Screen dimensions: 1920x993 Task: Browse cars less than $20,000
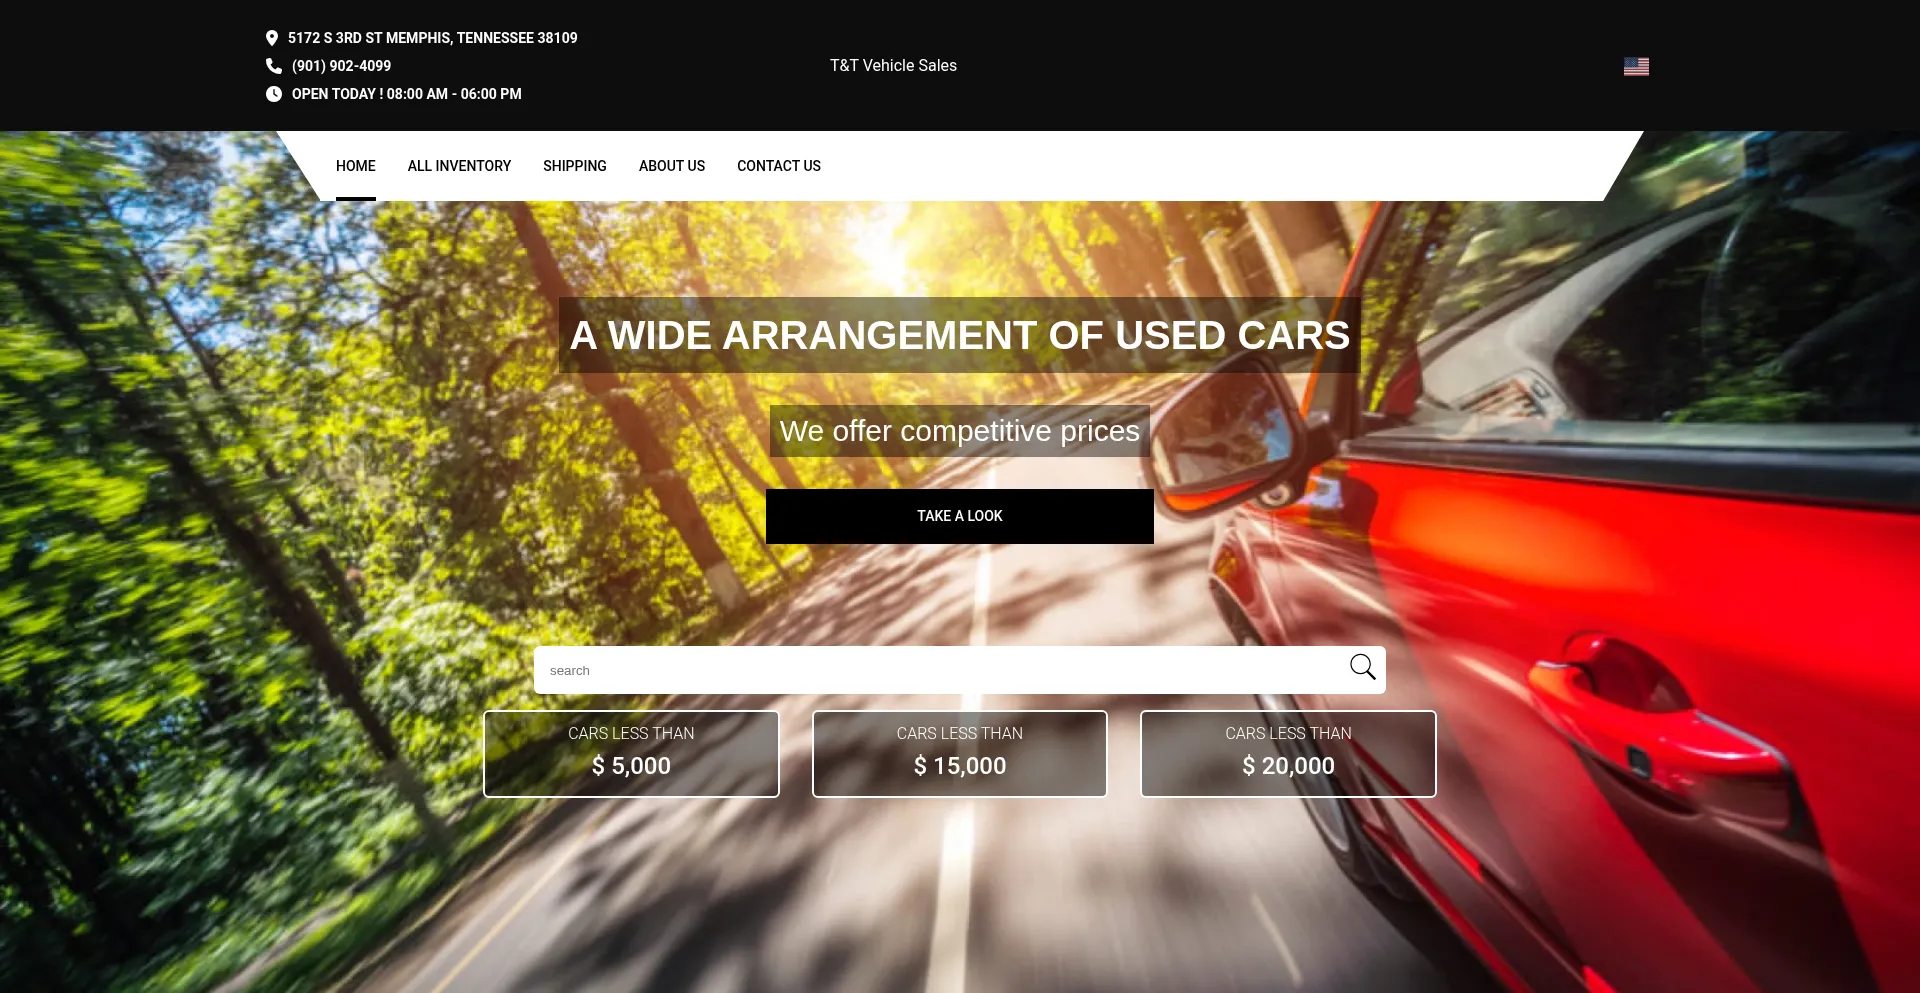click(1288, 754)
